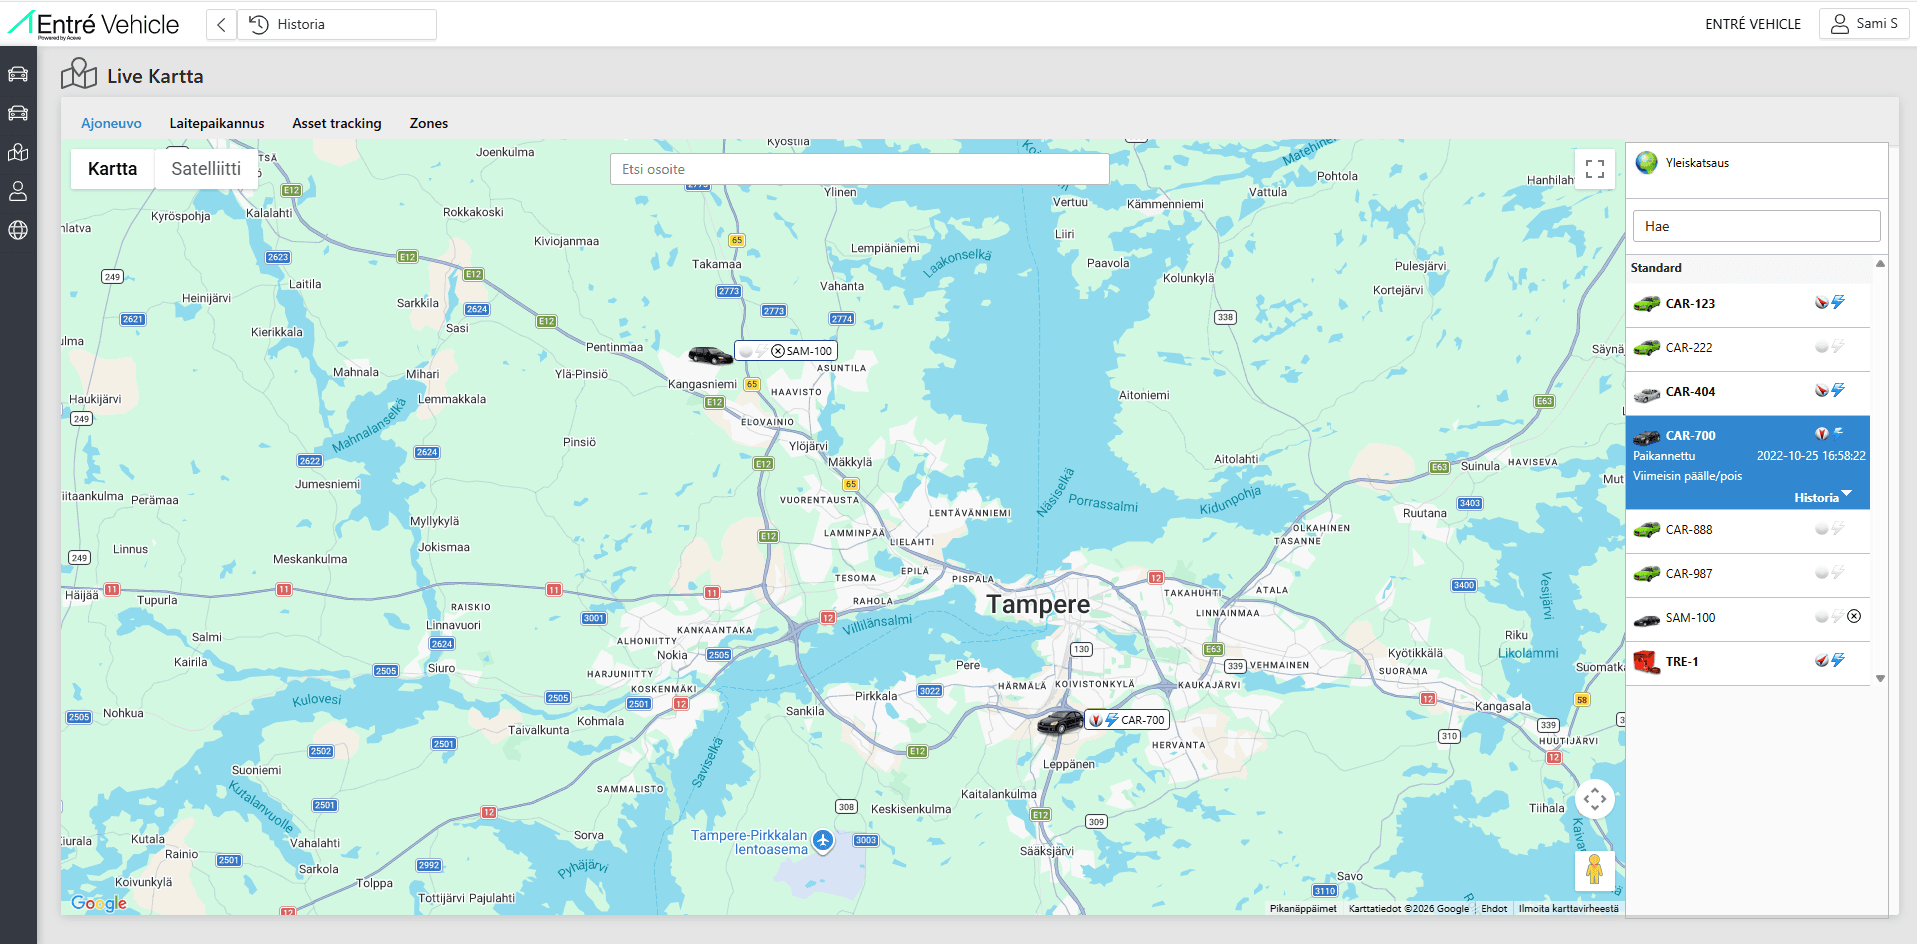Open the user profile icon in left sidebar
The height and width of the screenshot is (944, 1917).
(18, 191)
